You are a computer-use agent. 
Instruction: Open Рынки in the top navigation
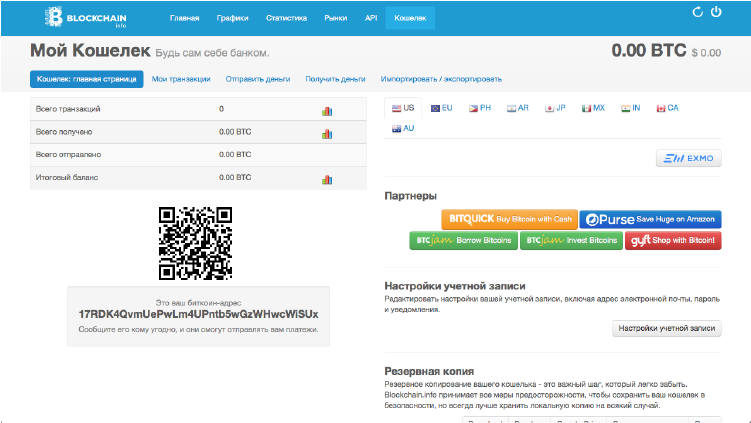tap(335, 18)
